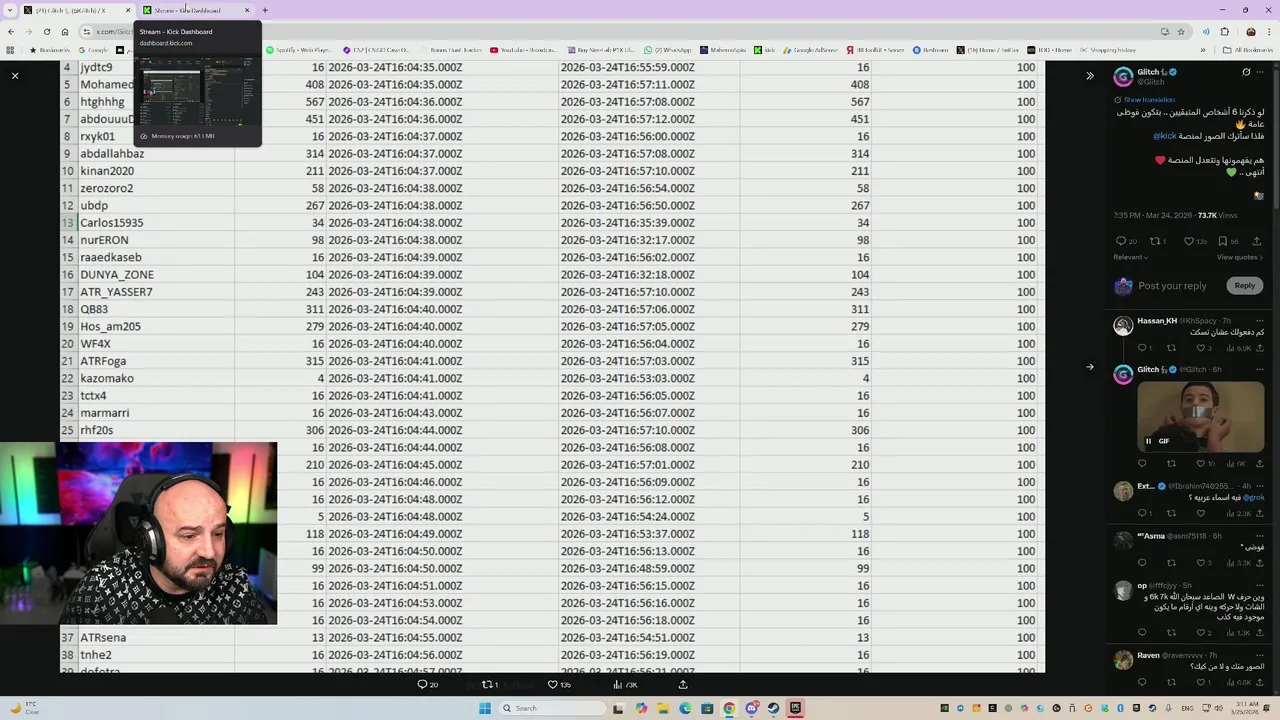Expand the Relevant replies sort dropdown

click(1131, 257)
